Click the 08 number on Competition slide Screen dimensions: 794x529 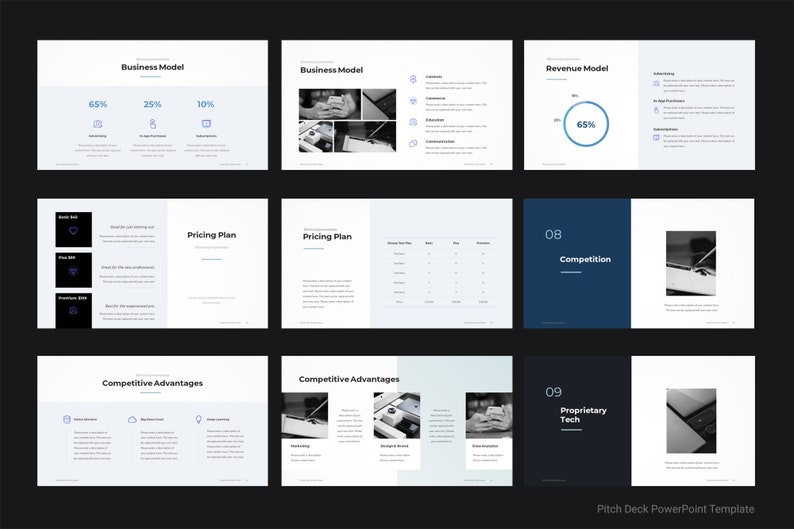tap(553, 234)
